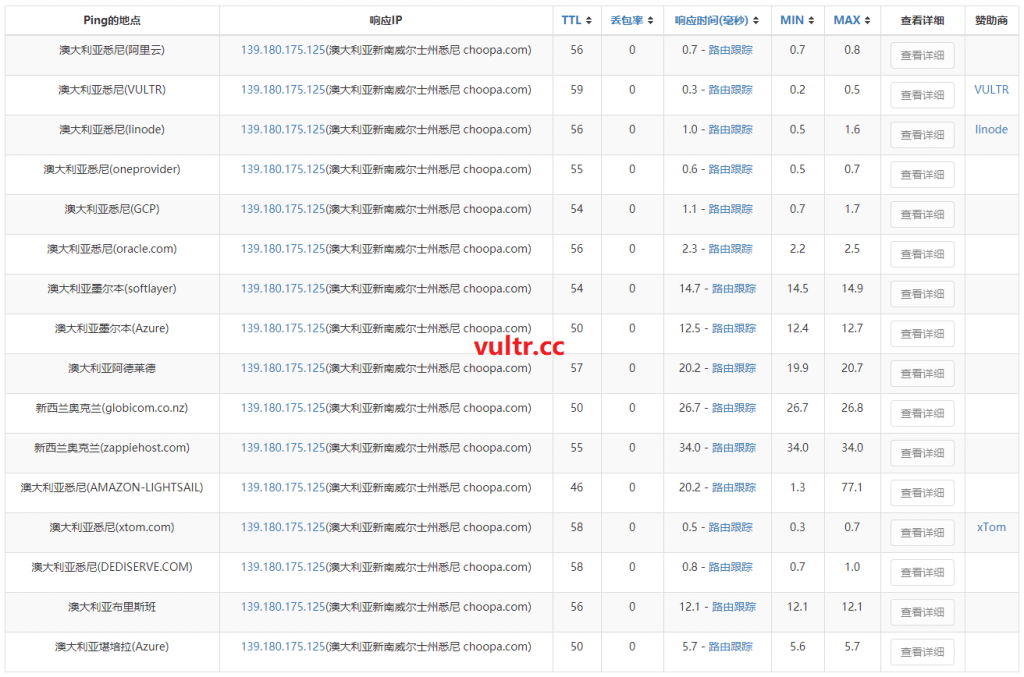Open 查看详细 for 澳大利亚悉尼(GCP) row

coord(922,215)
